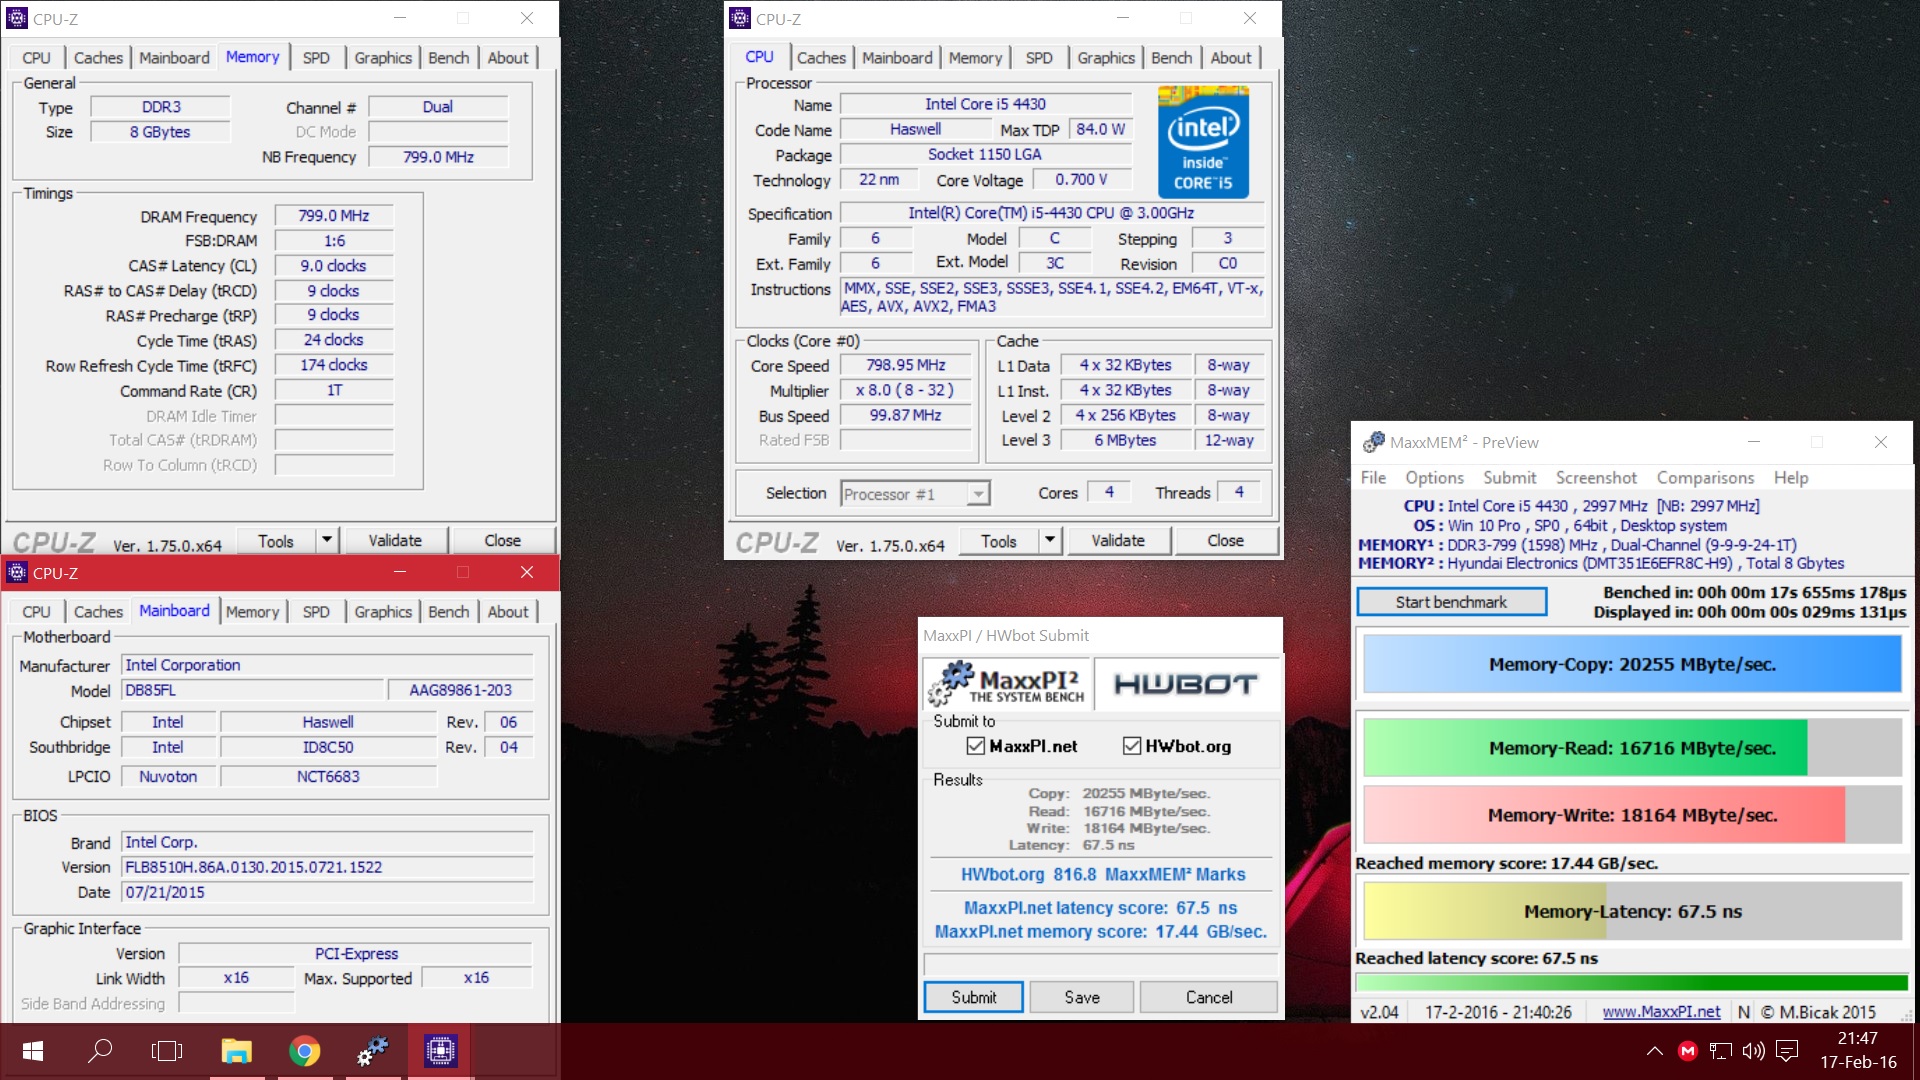Launch Chrome from taskbar
The height and width of the screenshot is (1080, 1920).
[x=304, y=1051]
